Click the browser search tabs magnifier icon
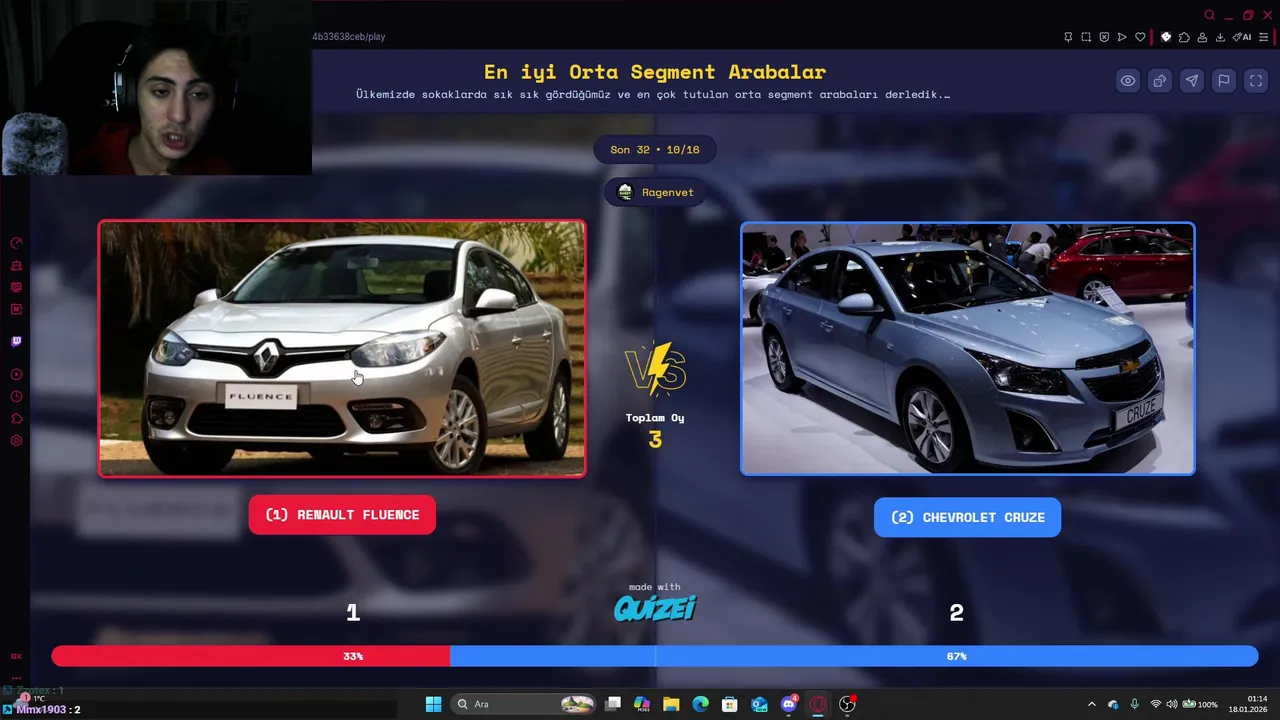The width and height of the screenshot is (1280, 720). [1209, 15]
